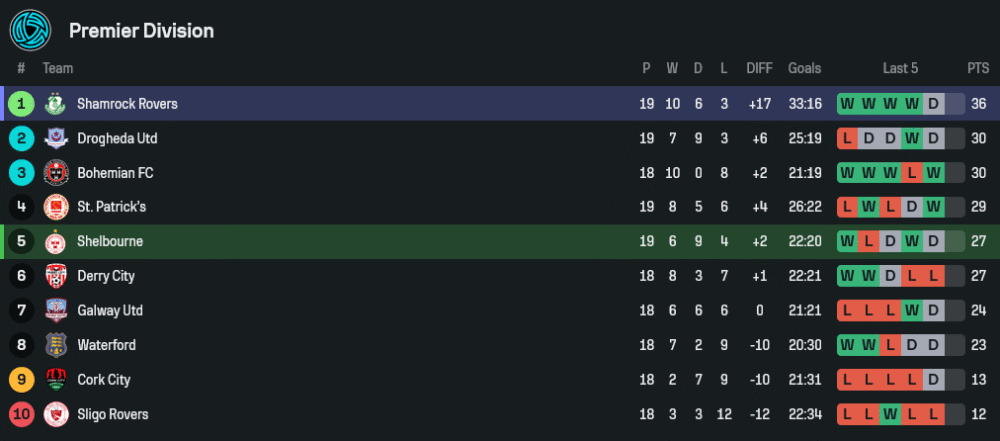Click the Shamrock Rovers club crest
1000x441 pixels.
pyautogui.click(x=56, y=104)
